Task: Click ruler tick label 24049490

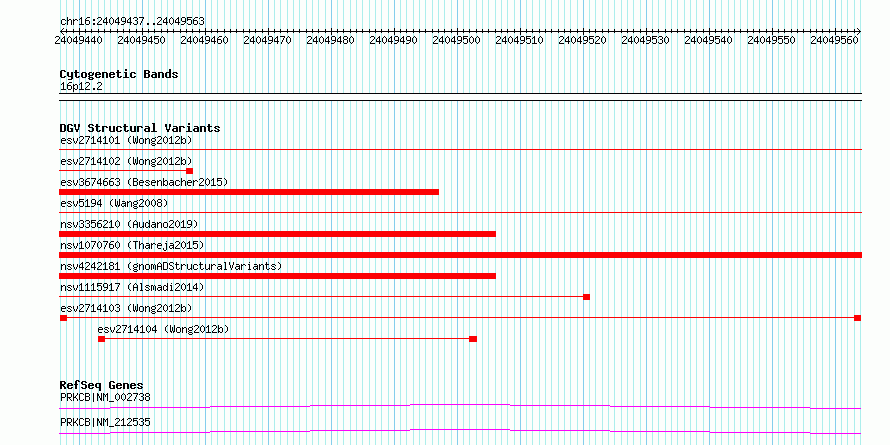Action: pyautogui.click(x=393, y=40)
